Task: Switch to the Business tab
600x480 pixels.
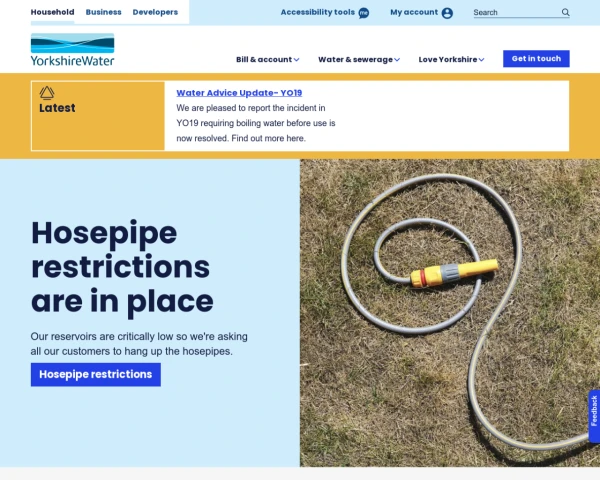Action: coord(103,12)
